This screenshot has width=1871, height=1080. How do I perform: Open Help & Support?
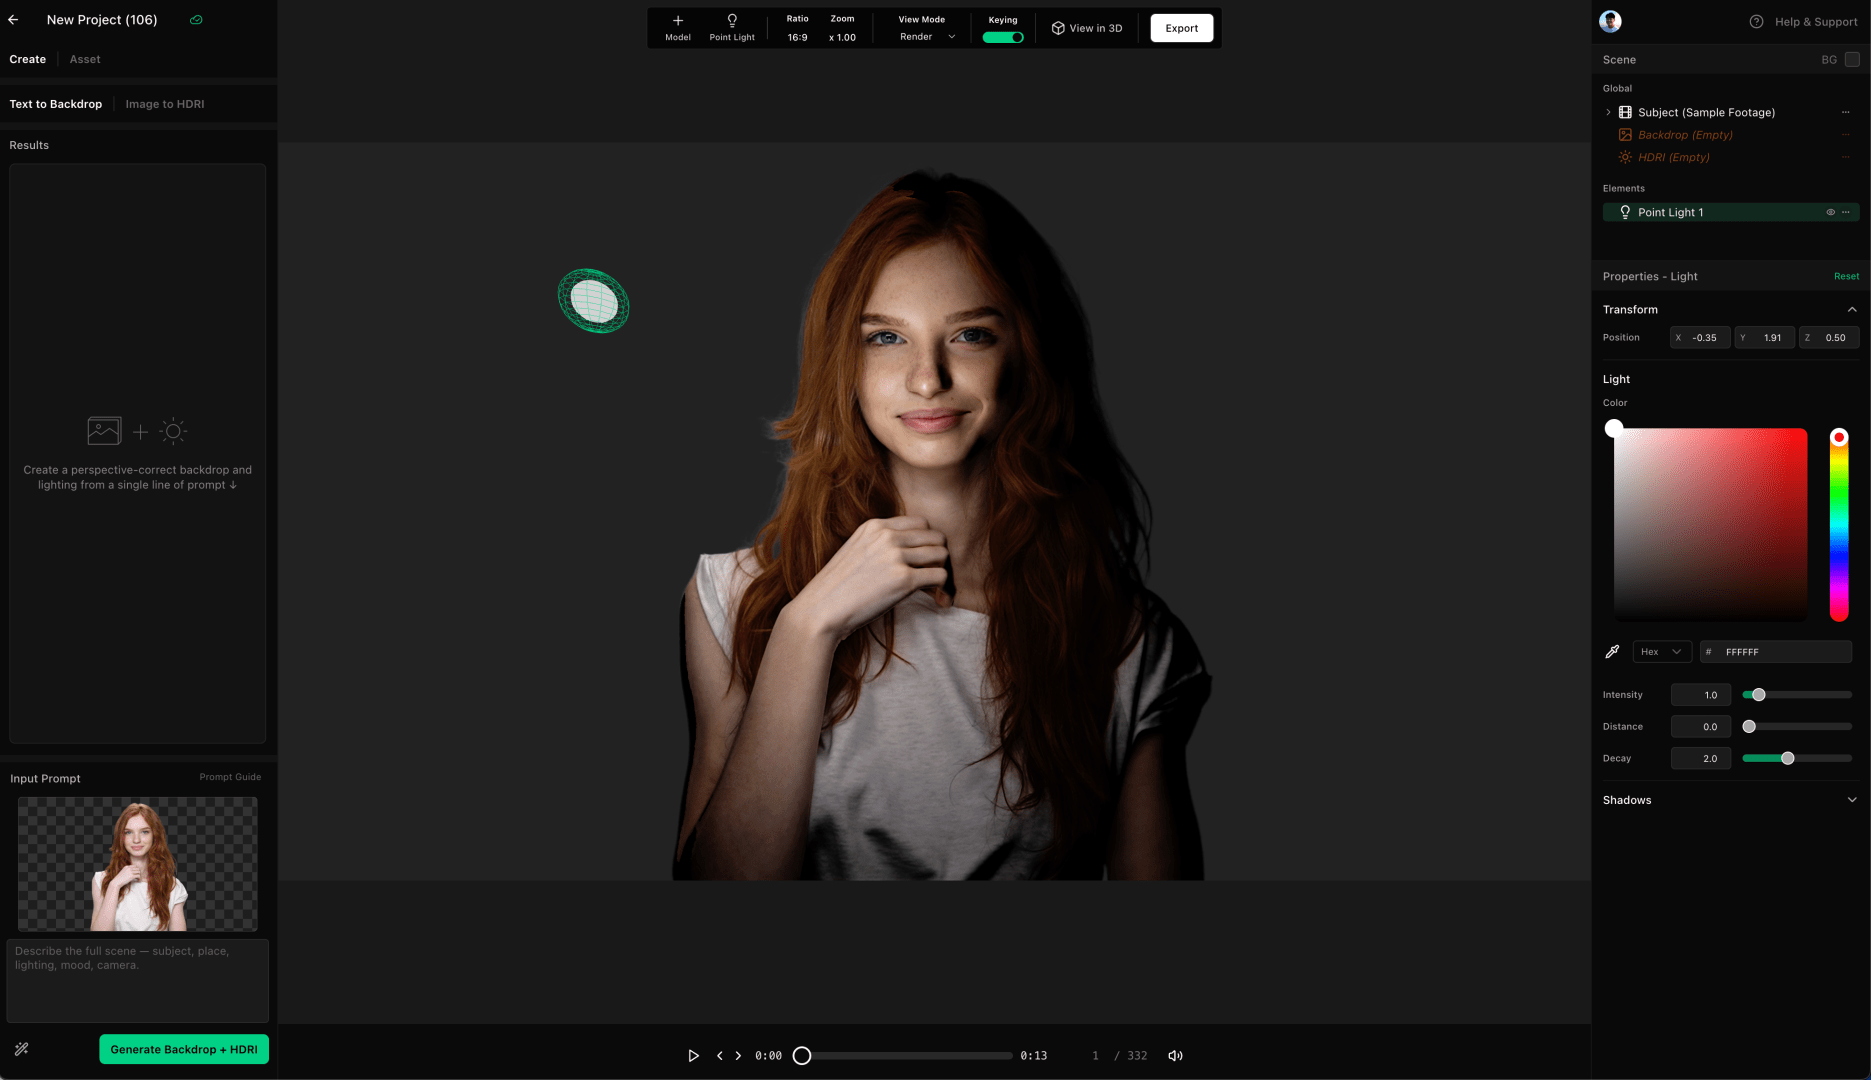tap(1803, 21)
